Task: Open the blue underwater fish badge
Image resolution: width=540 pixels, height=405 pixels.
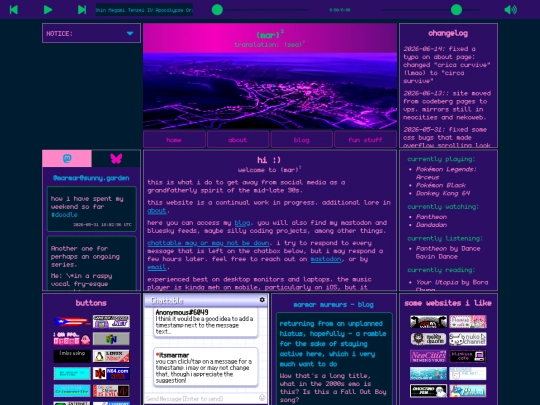Action: pyautogui.click(x=428, y=373)
